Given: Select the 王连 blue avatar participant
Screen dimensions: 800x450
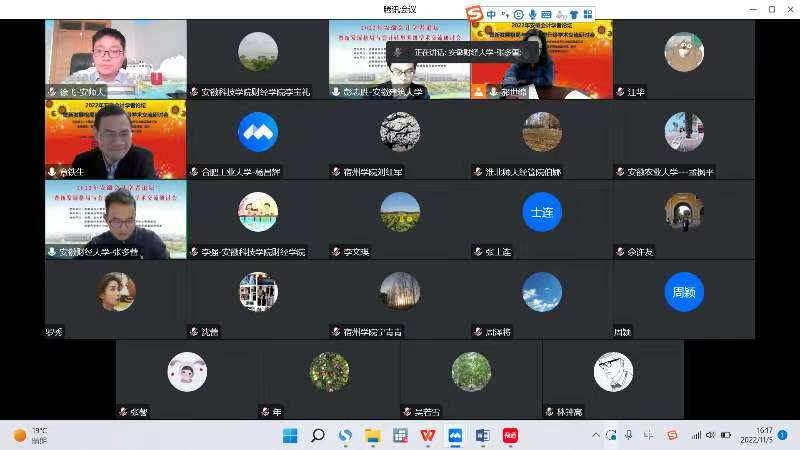Looking at the screenshot, I should coord(542,212).
